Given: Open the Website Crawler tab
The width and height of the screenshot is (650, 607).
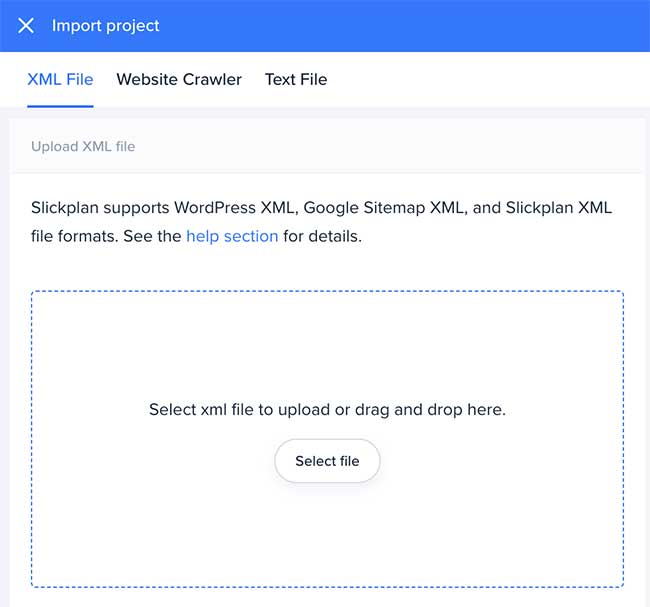Looking at the screenshot, I should pos(179,79).
